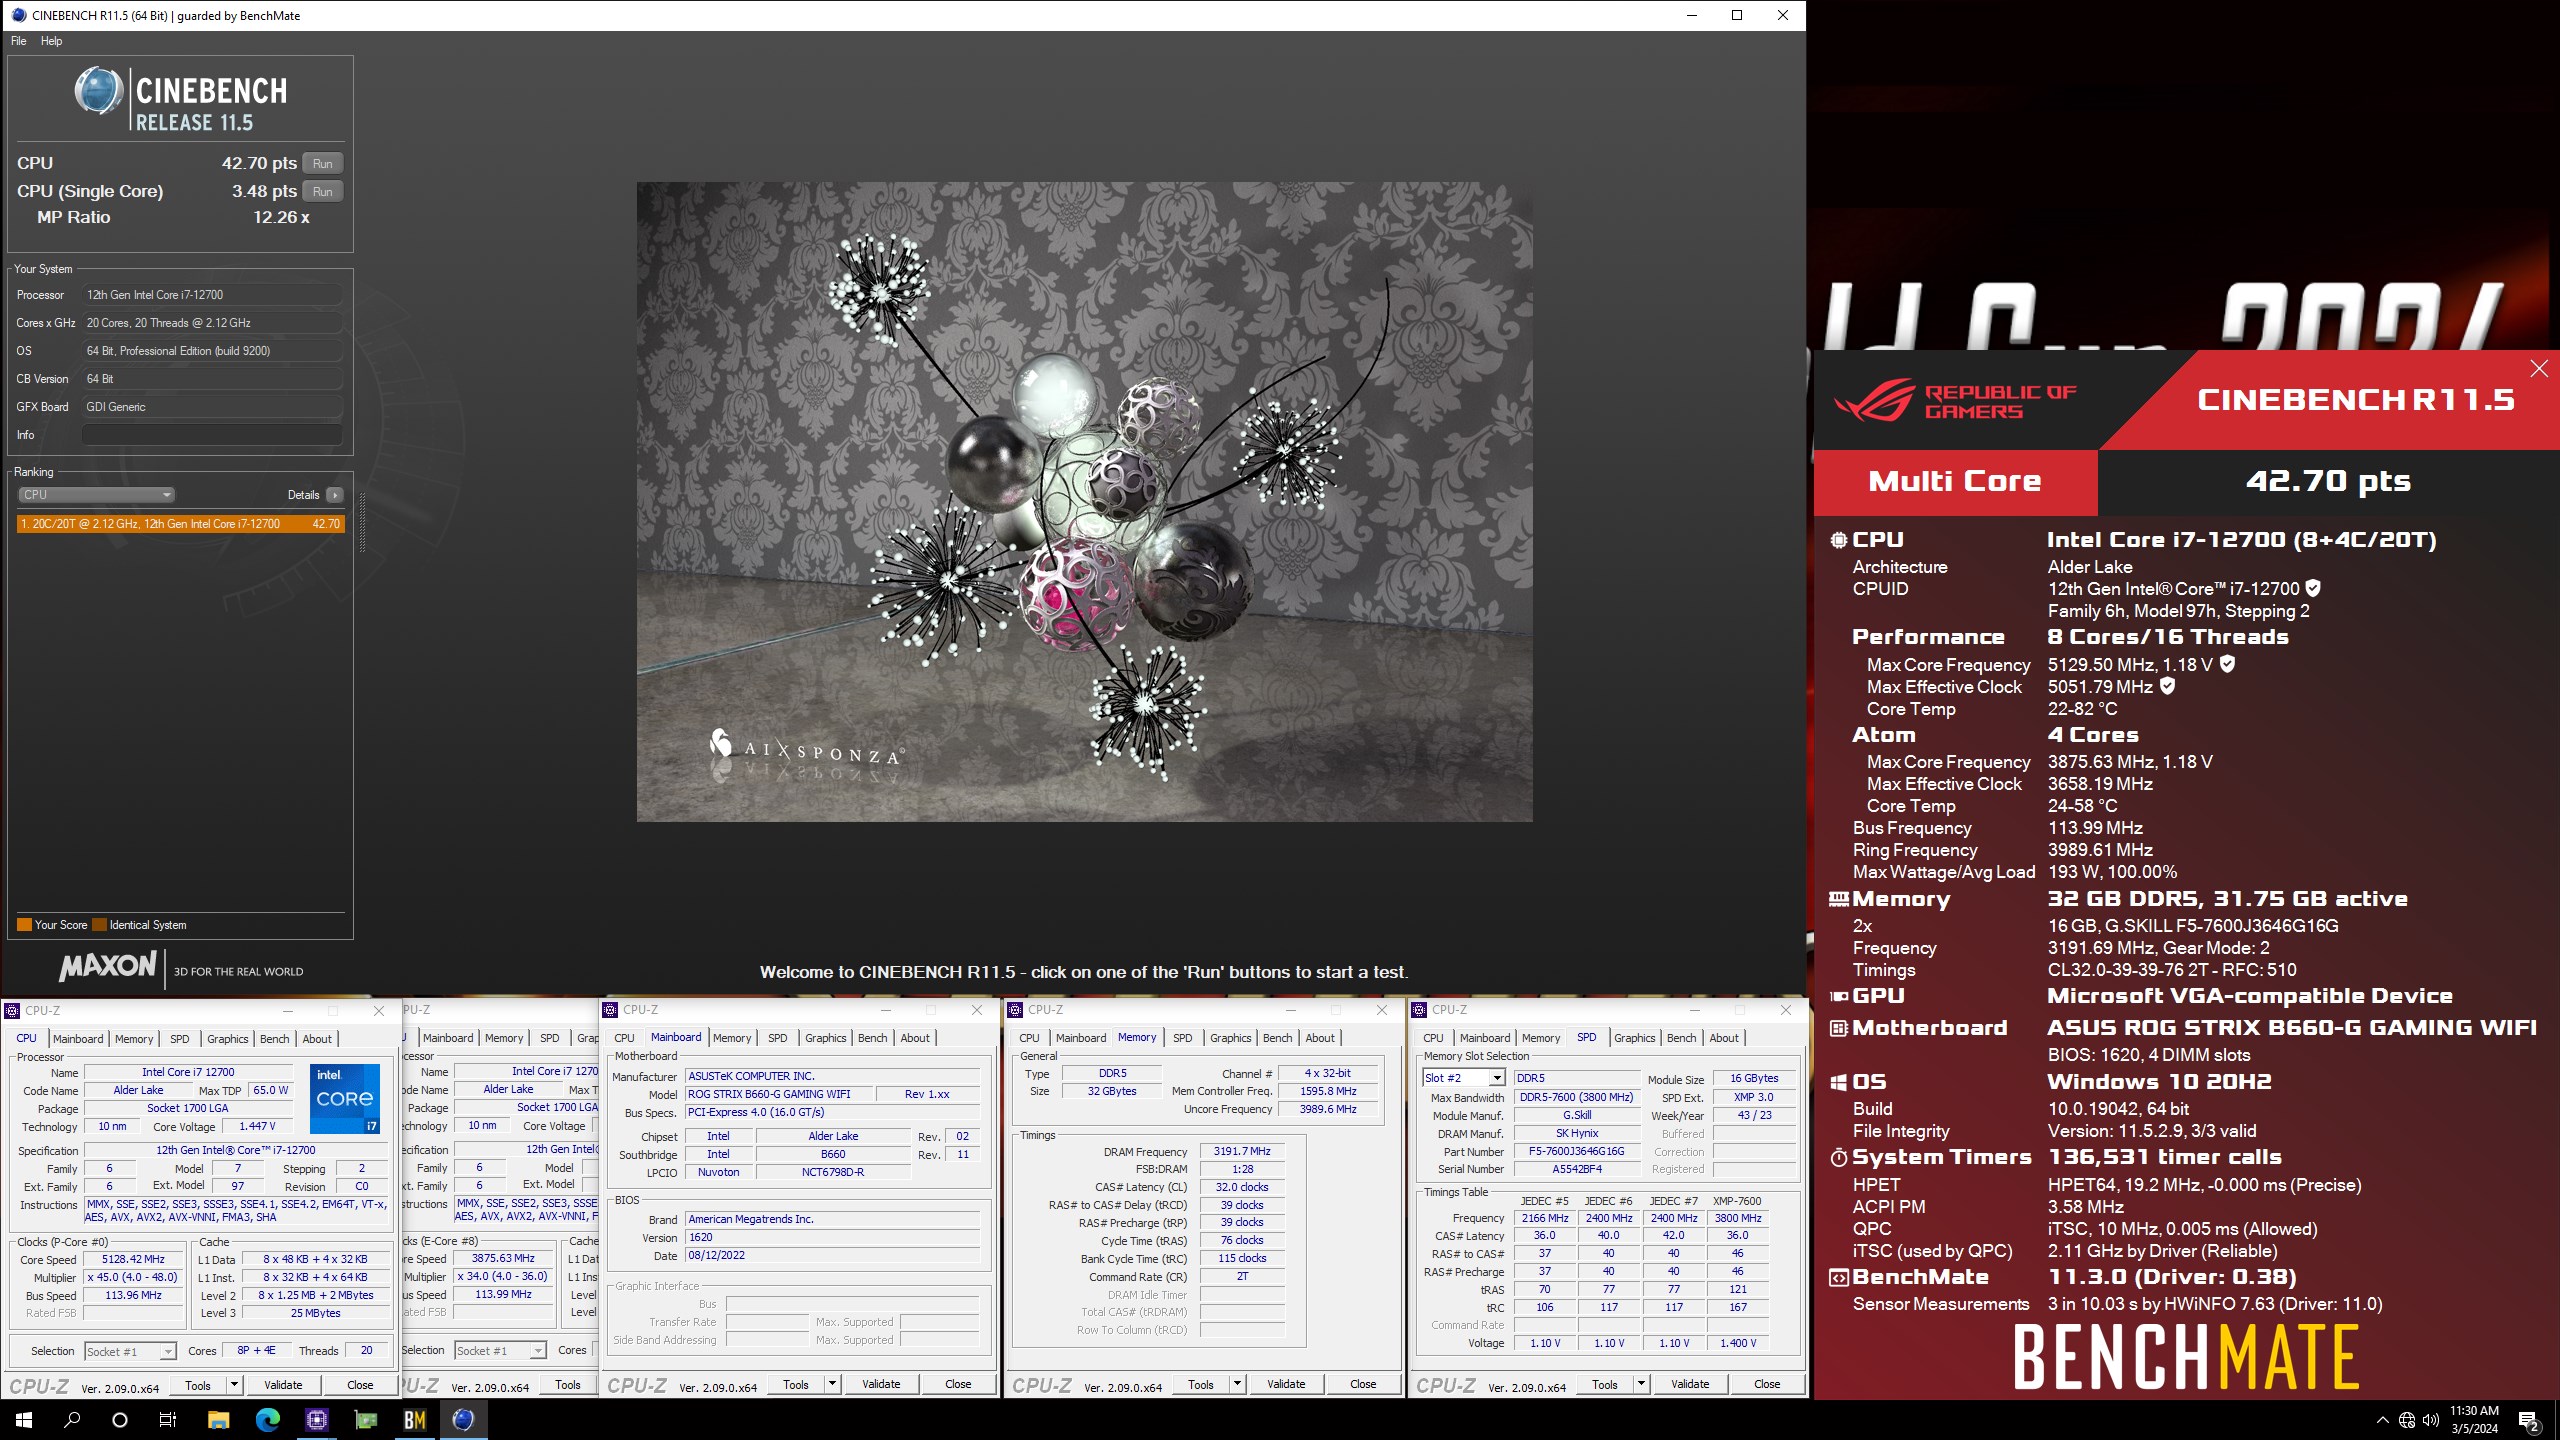Viewport: 2560px width, 1440px height.
Task: Click the Info input field in Your System
Action: [212, 435]
